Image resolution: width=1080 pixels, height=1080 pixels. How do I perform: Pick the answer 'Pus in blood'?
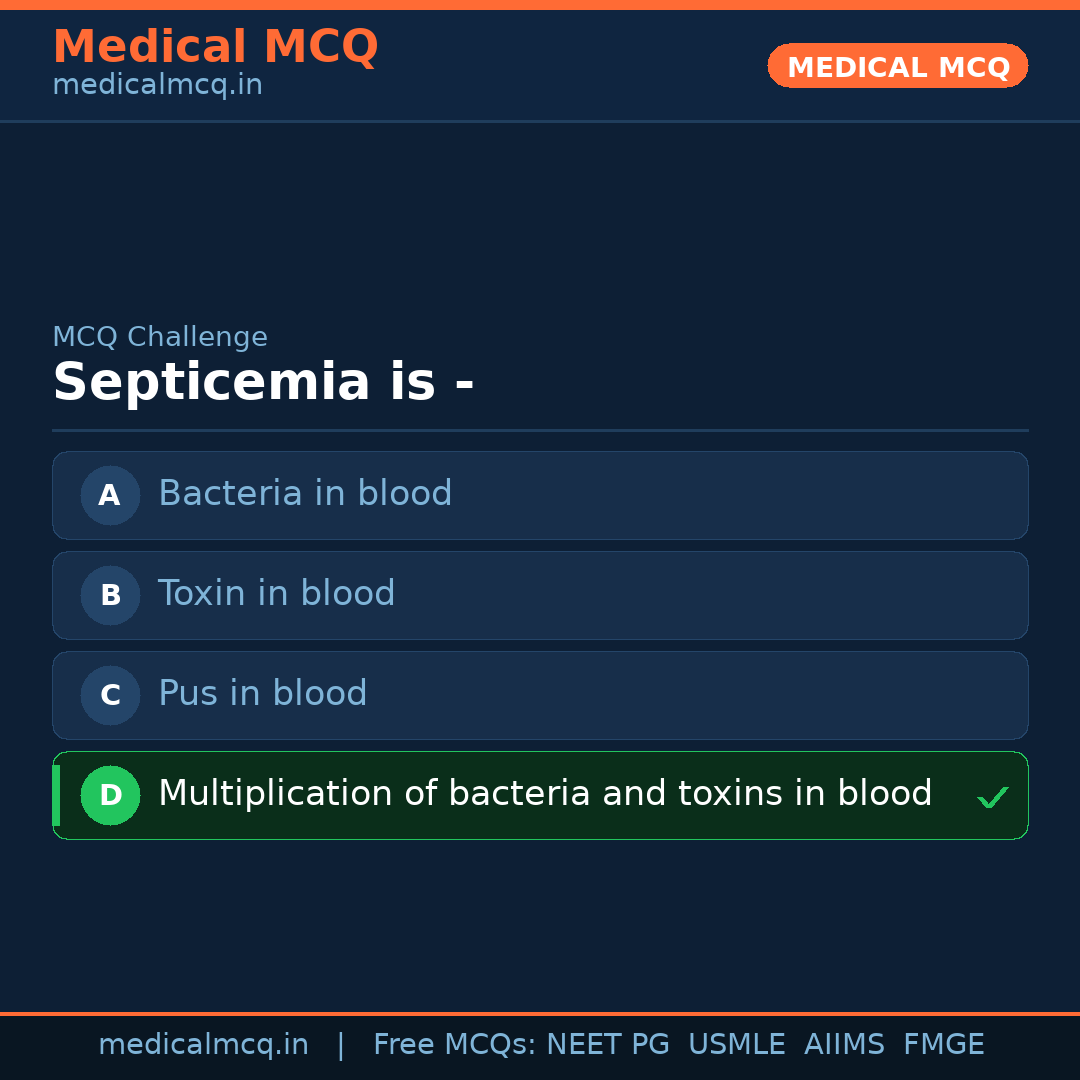point(263,694)
